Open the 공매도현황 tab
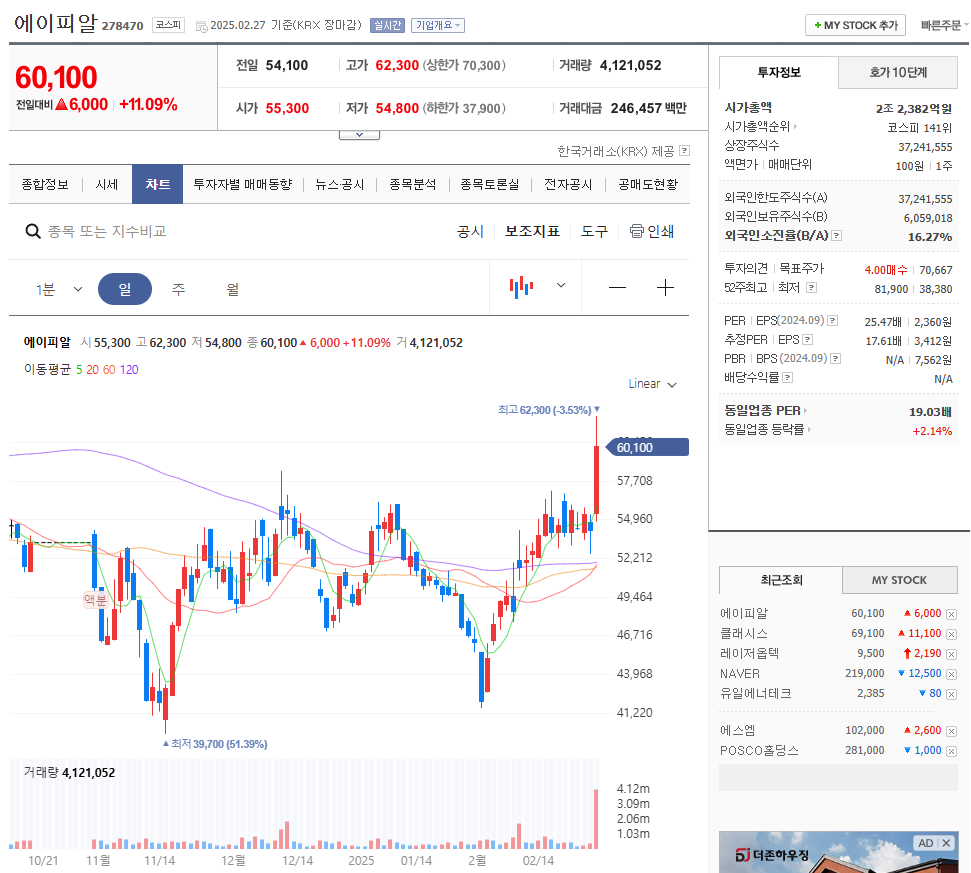Screen dimensions: 971x873 pos(648,185)
